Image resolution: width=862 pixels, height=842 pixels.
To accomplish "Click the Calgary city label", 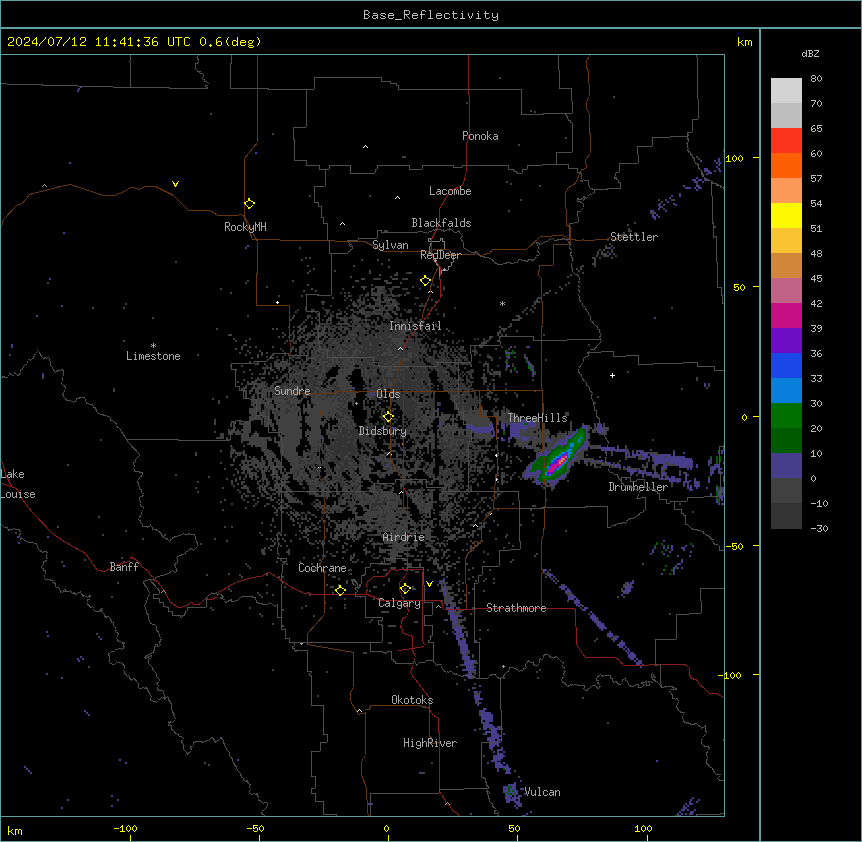I will tap(400, 603).
